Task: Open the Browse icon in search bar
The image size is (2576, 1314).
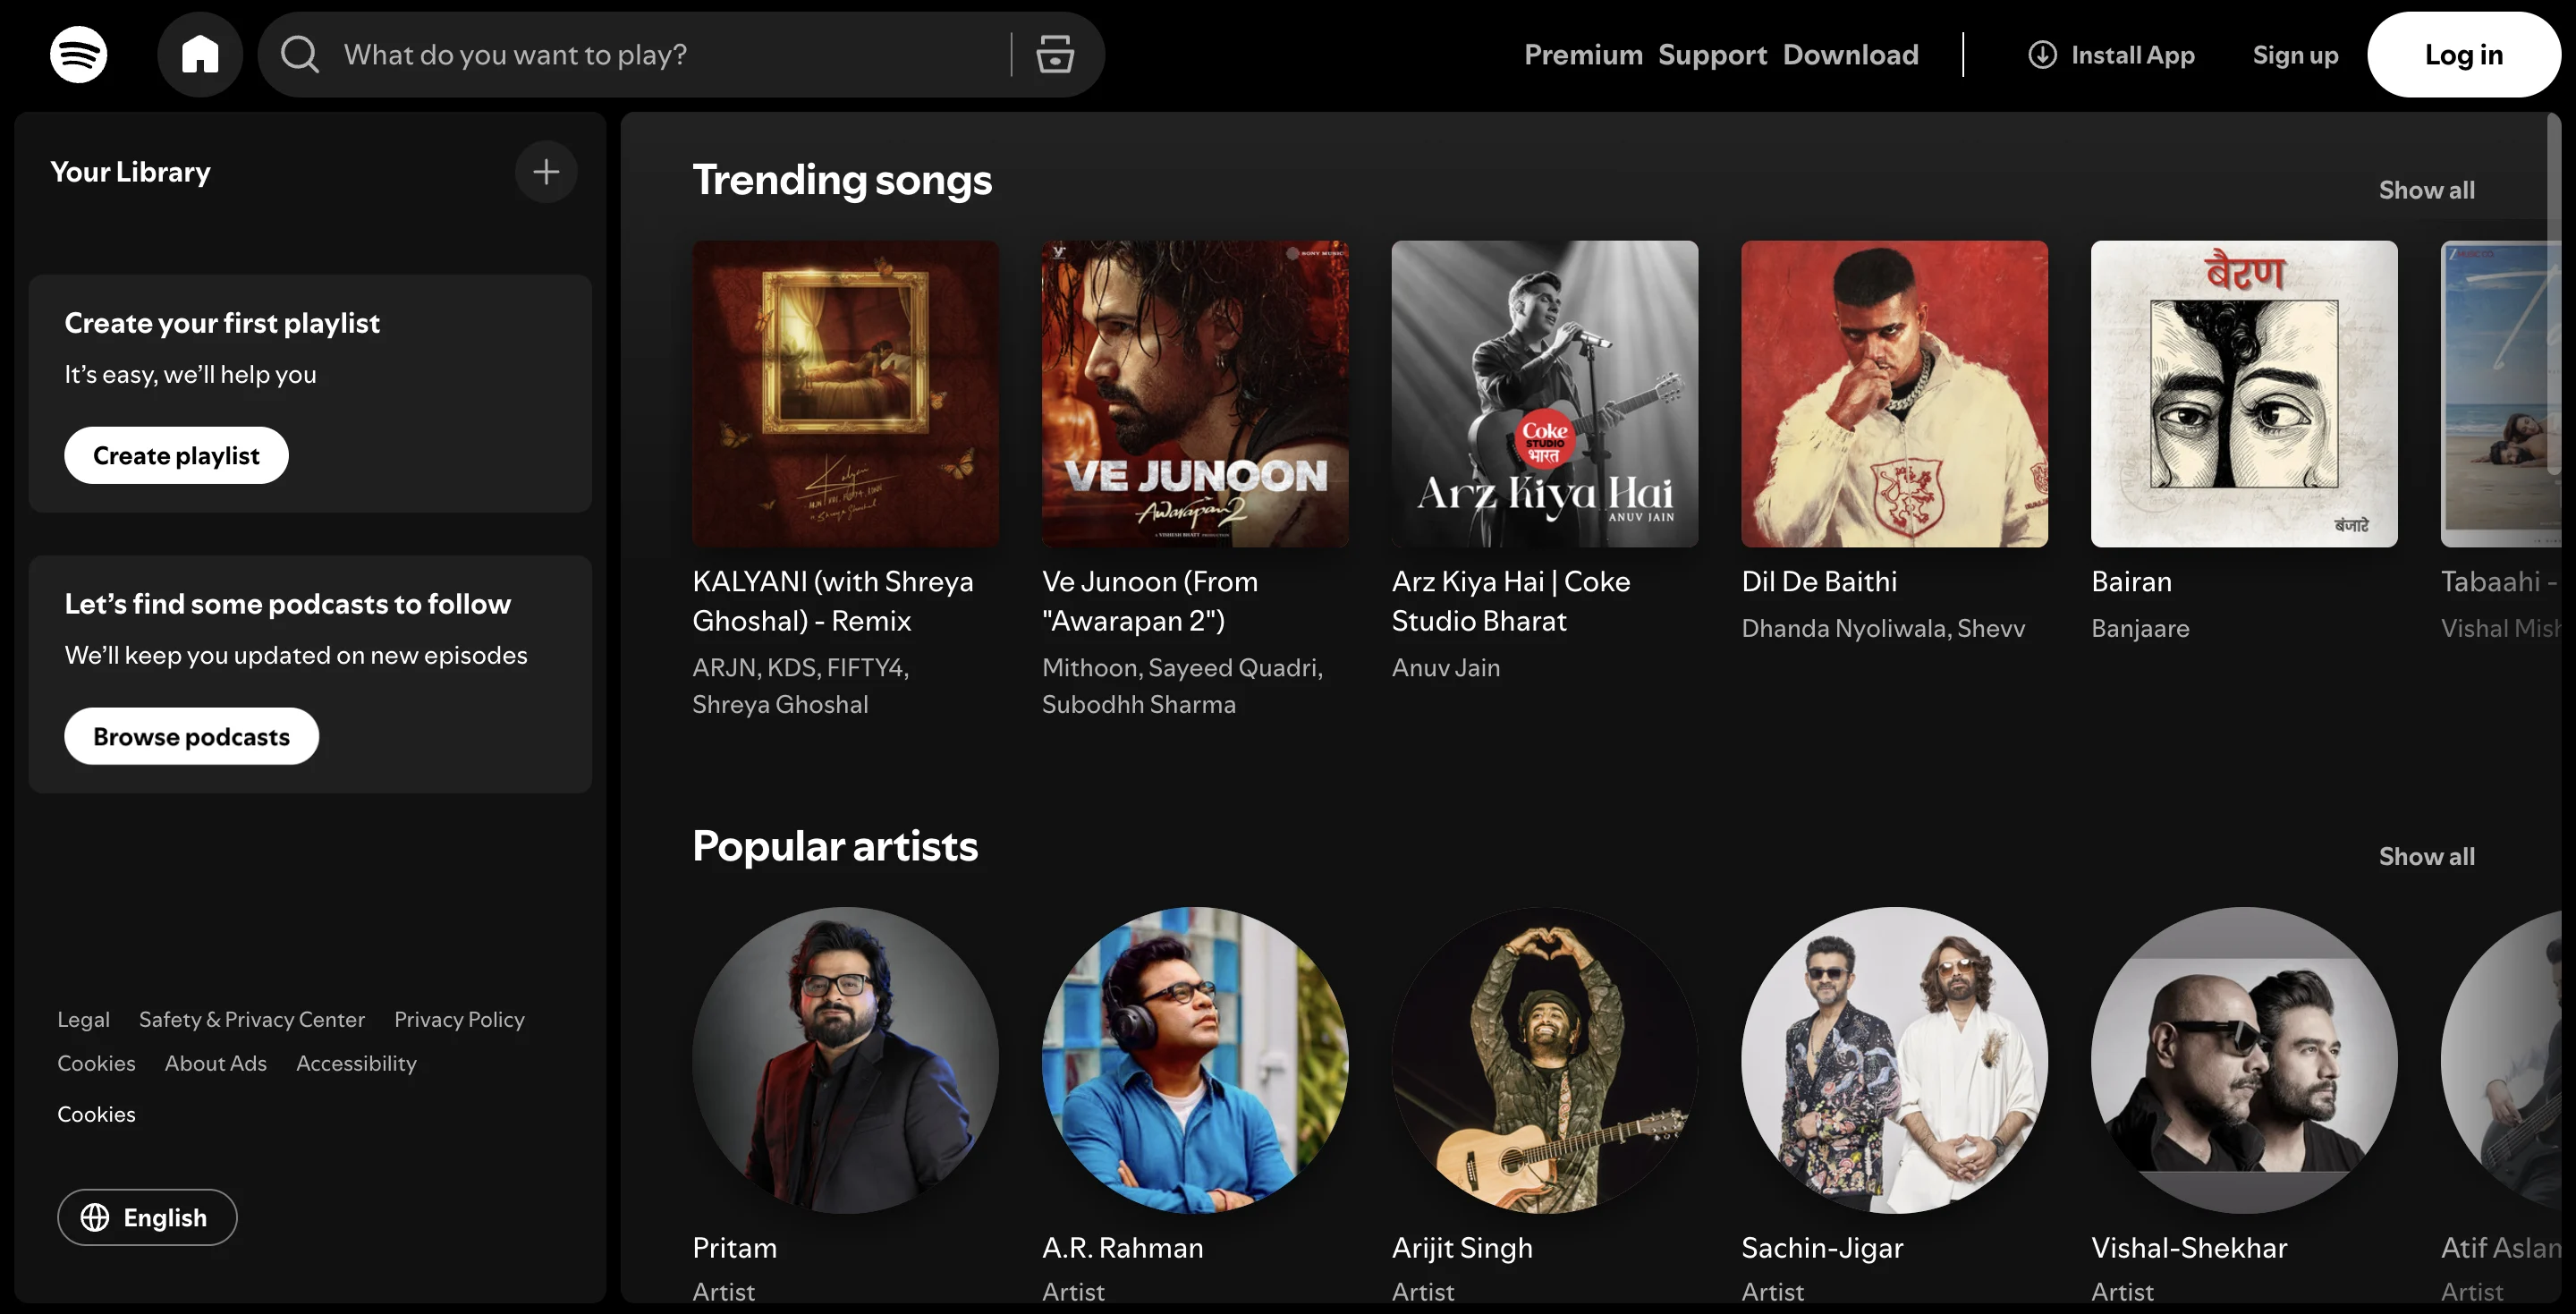Action: coord(1054,54)
